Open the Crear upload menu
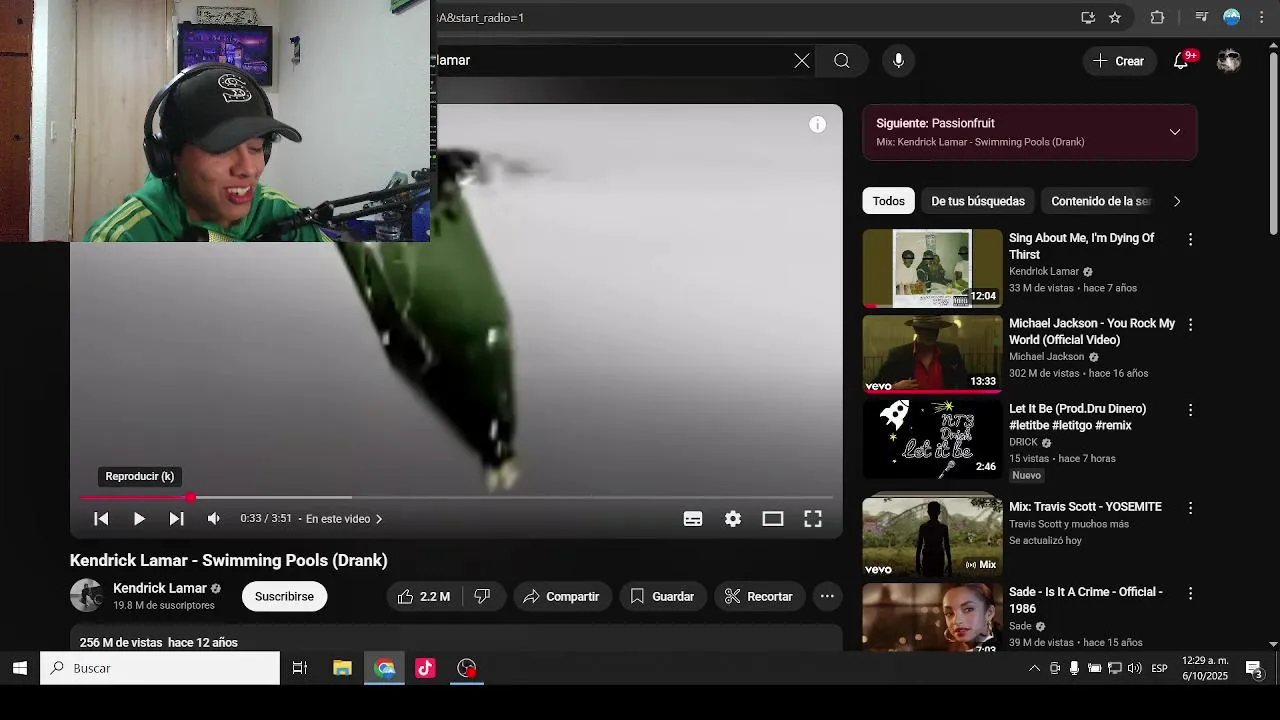 pos(1119,61)
